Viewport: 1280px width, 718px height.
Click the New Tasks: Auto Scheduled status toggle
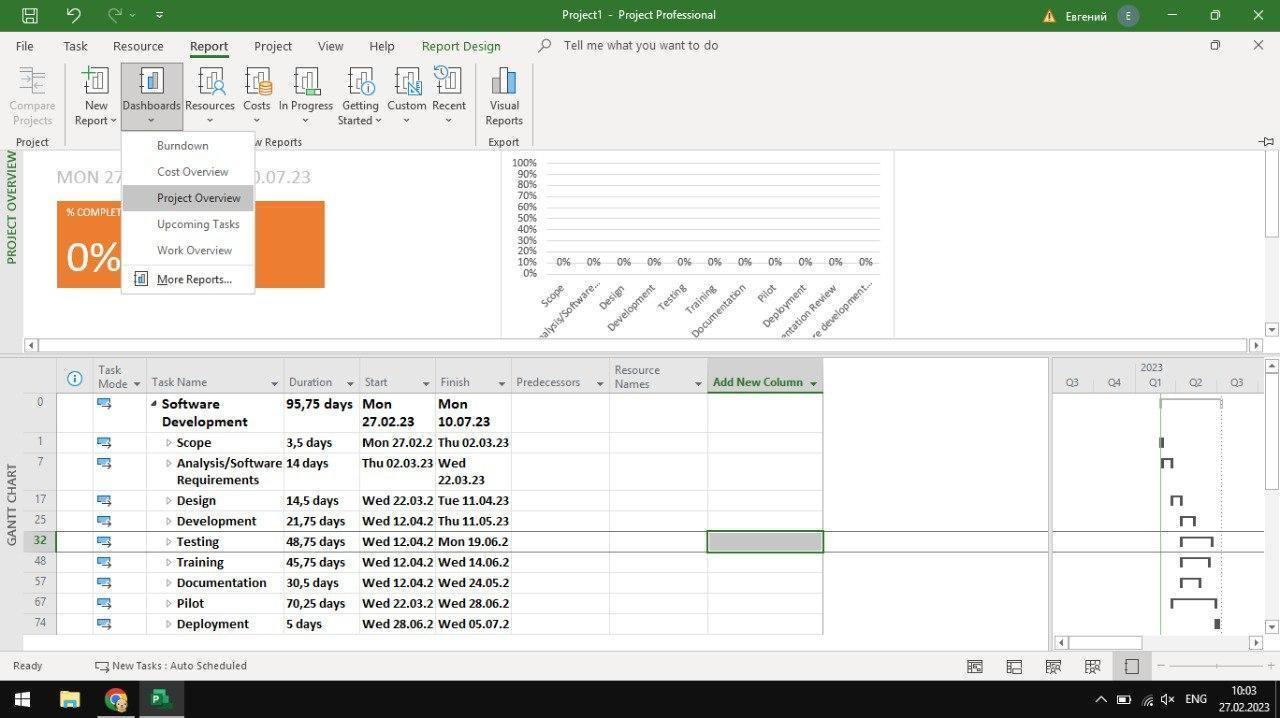(171, 666)
